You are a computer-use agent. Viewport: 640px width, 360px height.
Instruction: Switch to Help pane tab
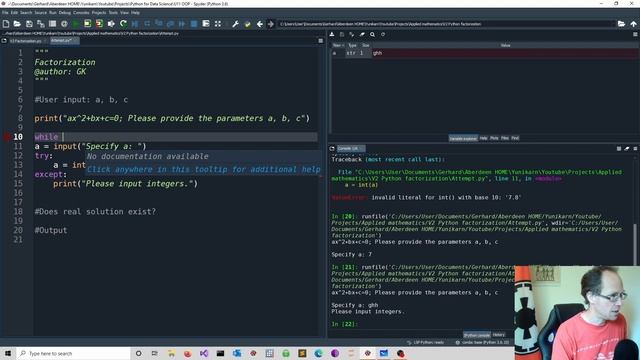click(484, 138)
